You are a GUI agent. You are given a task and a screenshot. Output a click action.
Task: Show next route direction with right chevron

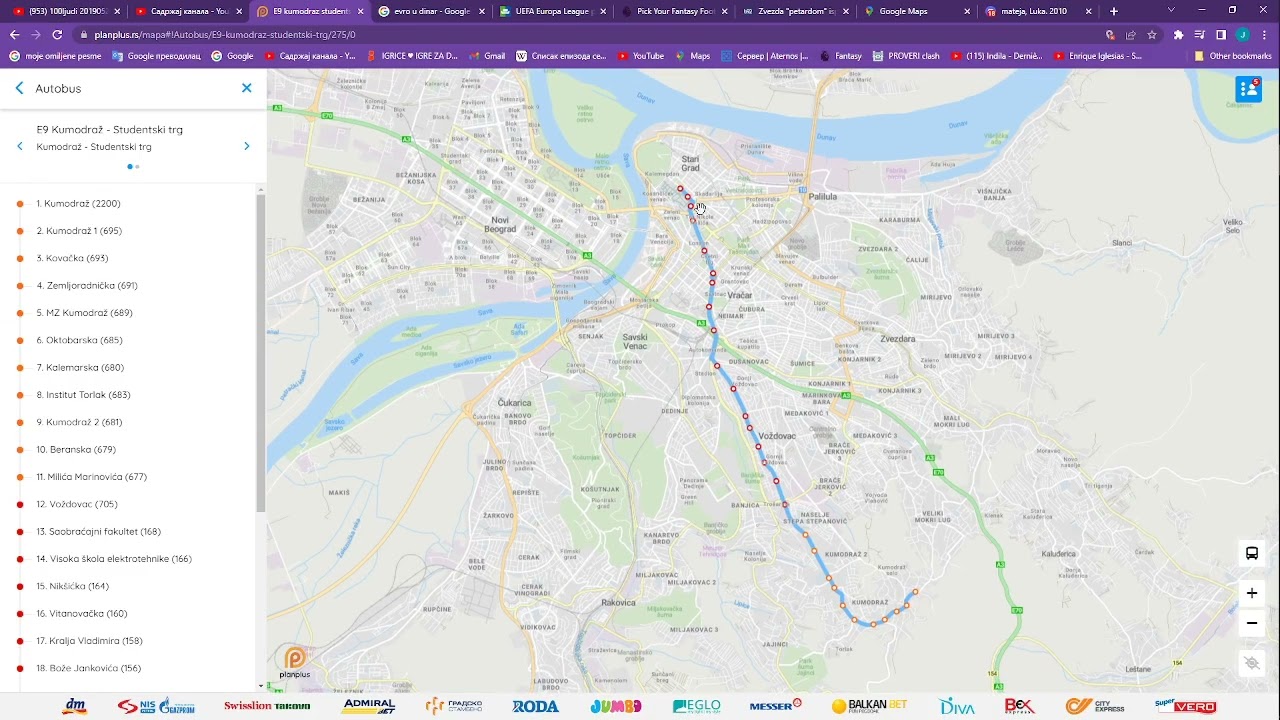pyautogui.click(x=247, y=146)
